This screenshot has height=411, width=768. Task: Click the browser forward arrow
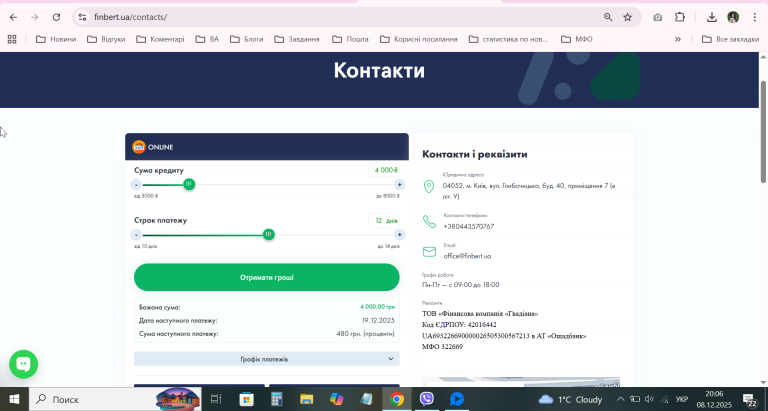(x=34, y=17)
